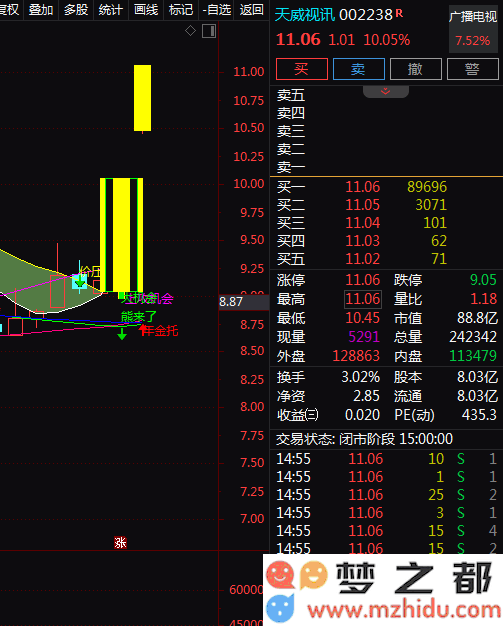The height and width of the screenshot is (626, 503).
Task: Click the blue 卖 sell button
Action: click(x=358, y=69)
